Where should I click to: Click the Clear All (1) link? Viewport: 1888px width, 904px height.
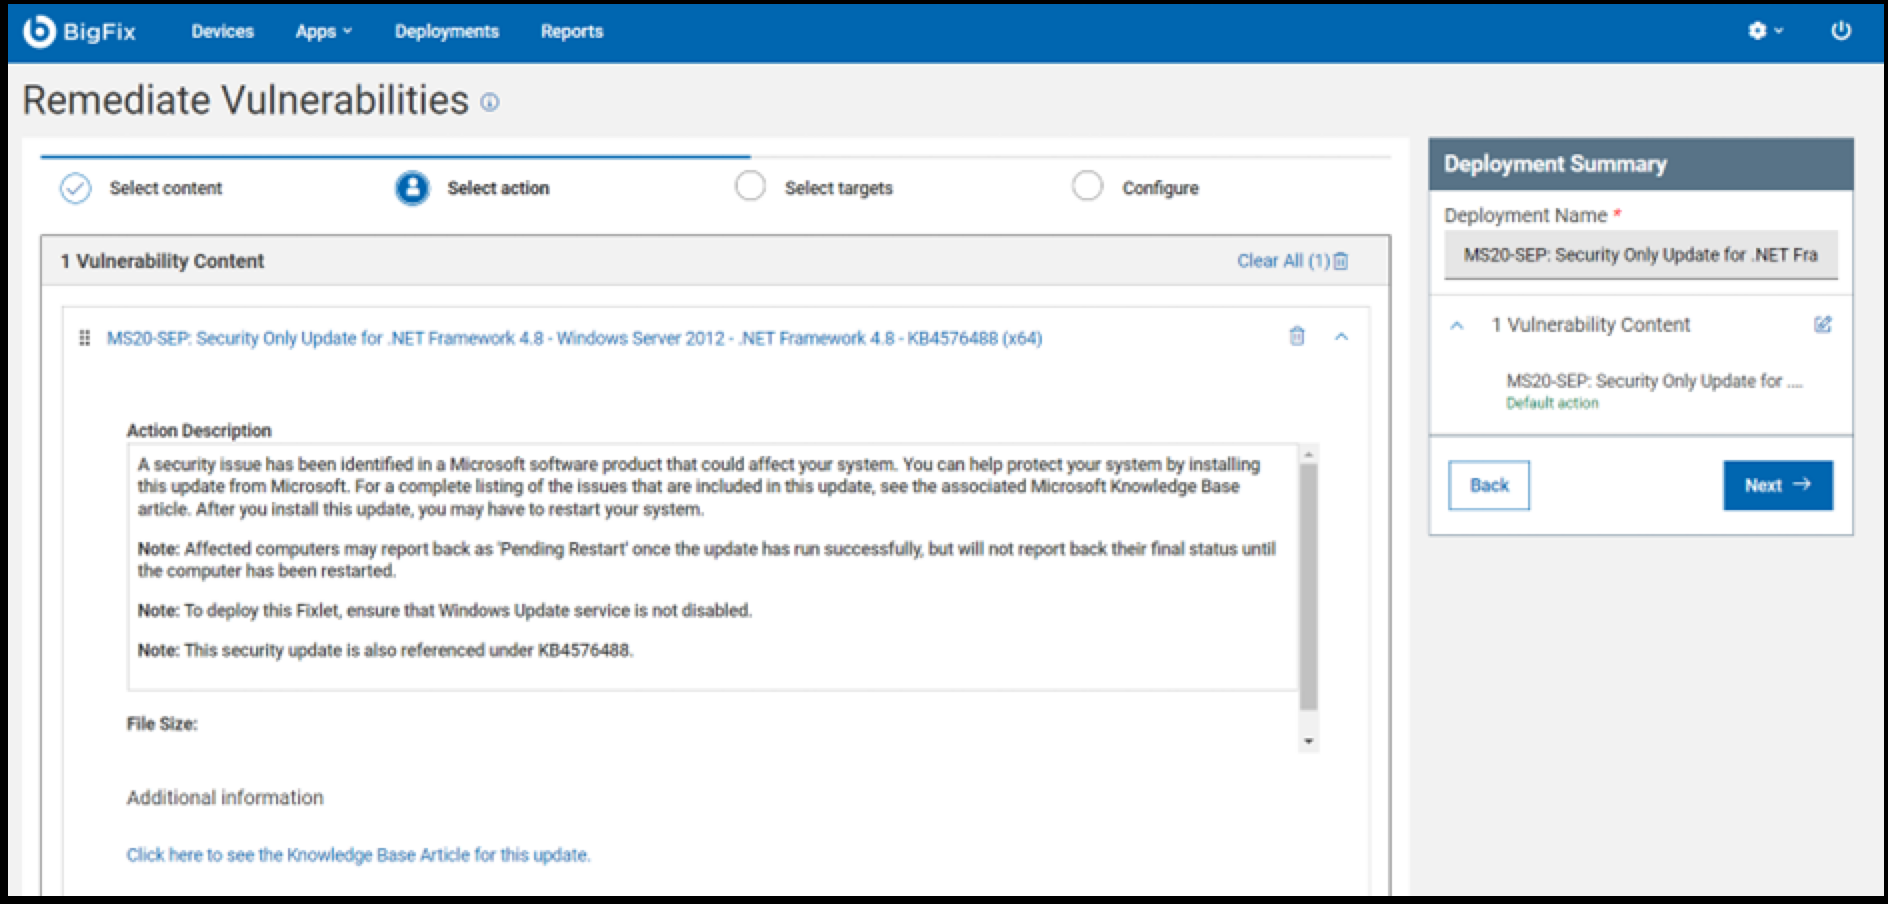click(x=1283, y=261)
